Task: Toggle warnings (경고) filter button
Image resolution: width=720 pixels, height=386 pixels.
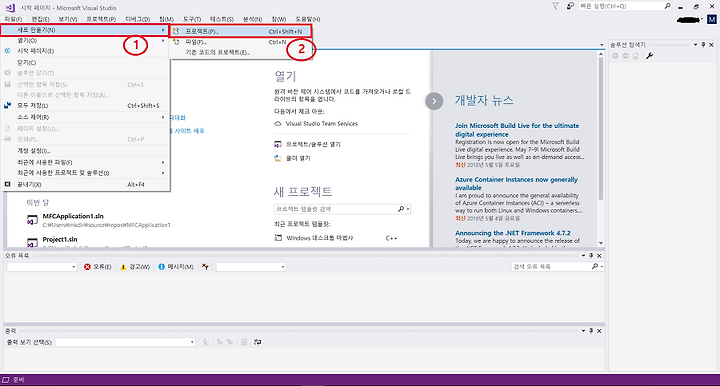Action: click(x=135, y=267)
